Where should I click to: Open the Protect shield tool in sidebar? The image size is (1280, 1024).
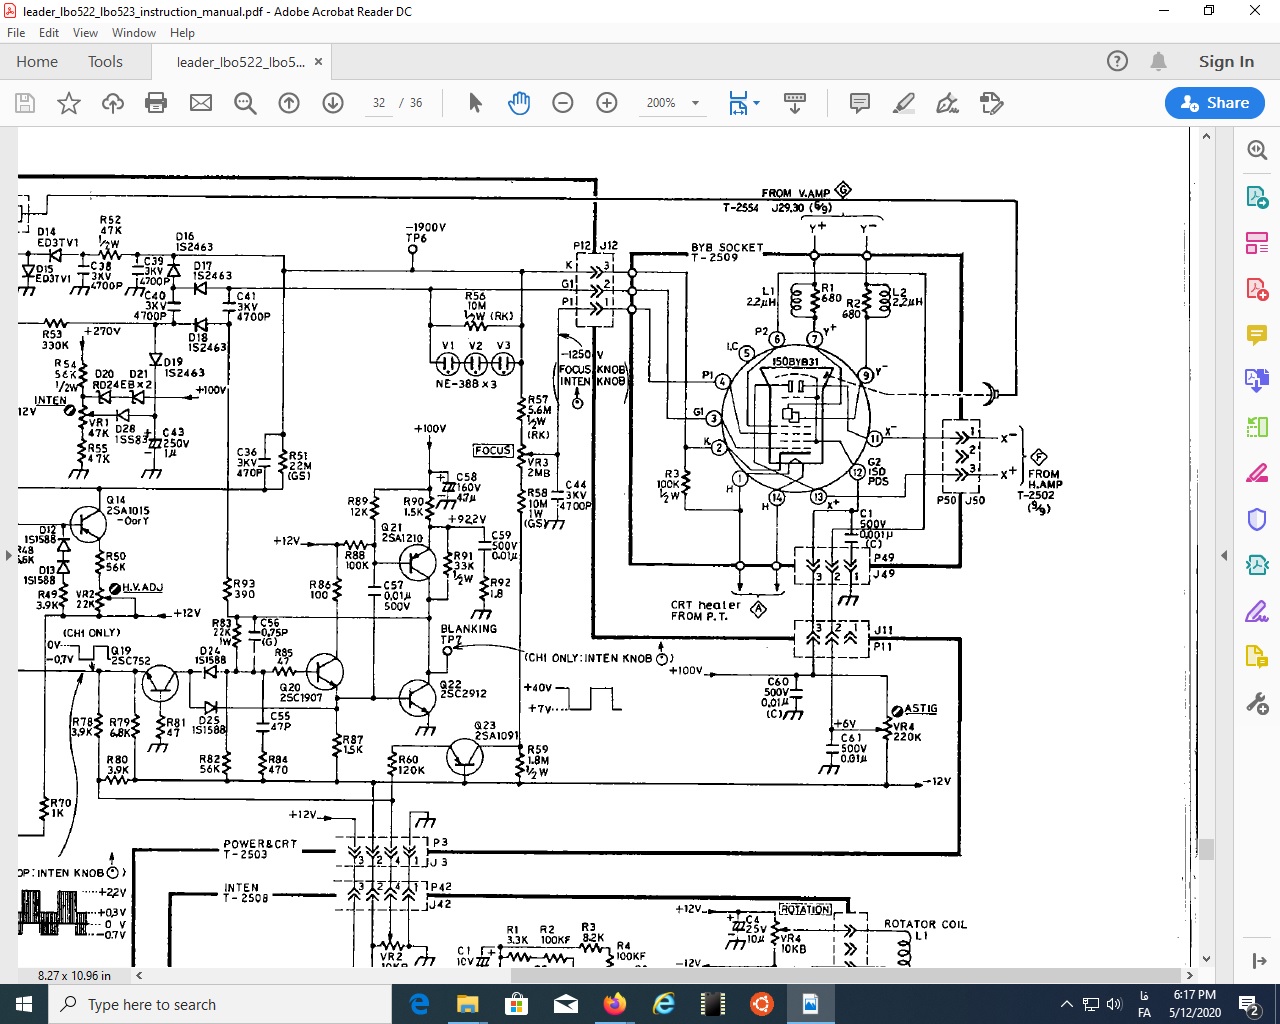pyautogui.click(x=1257, y=519)
